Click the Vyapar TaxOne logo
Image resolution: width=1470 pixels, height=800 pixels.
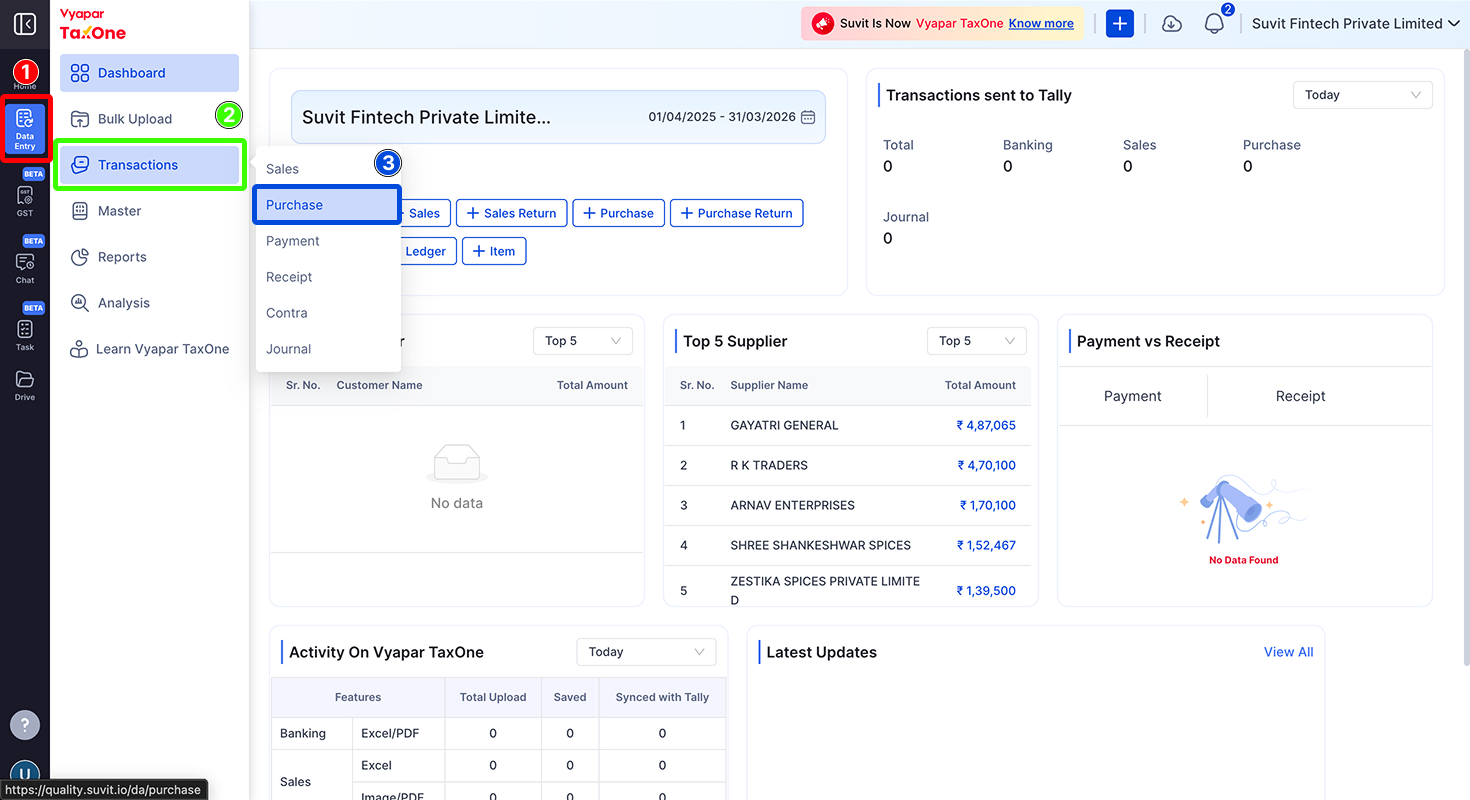(x=93, y=25)
